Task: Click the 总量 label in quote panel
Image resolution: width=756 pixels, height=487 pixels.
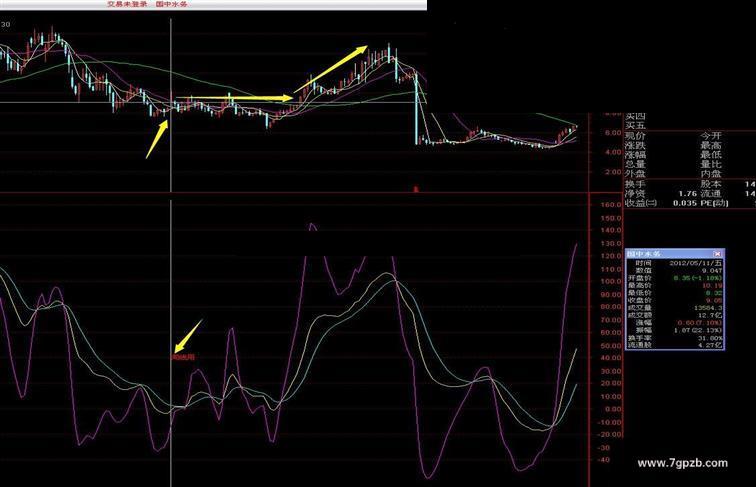Action: click(635, 164)
